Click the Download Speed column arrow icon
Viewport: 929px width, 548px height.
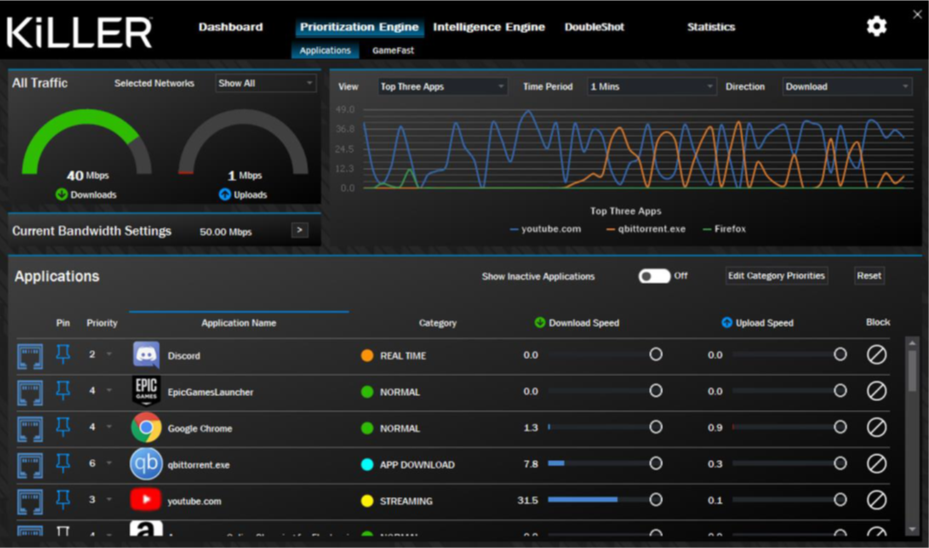(540, 322)
